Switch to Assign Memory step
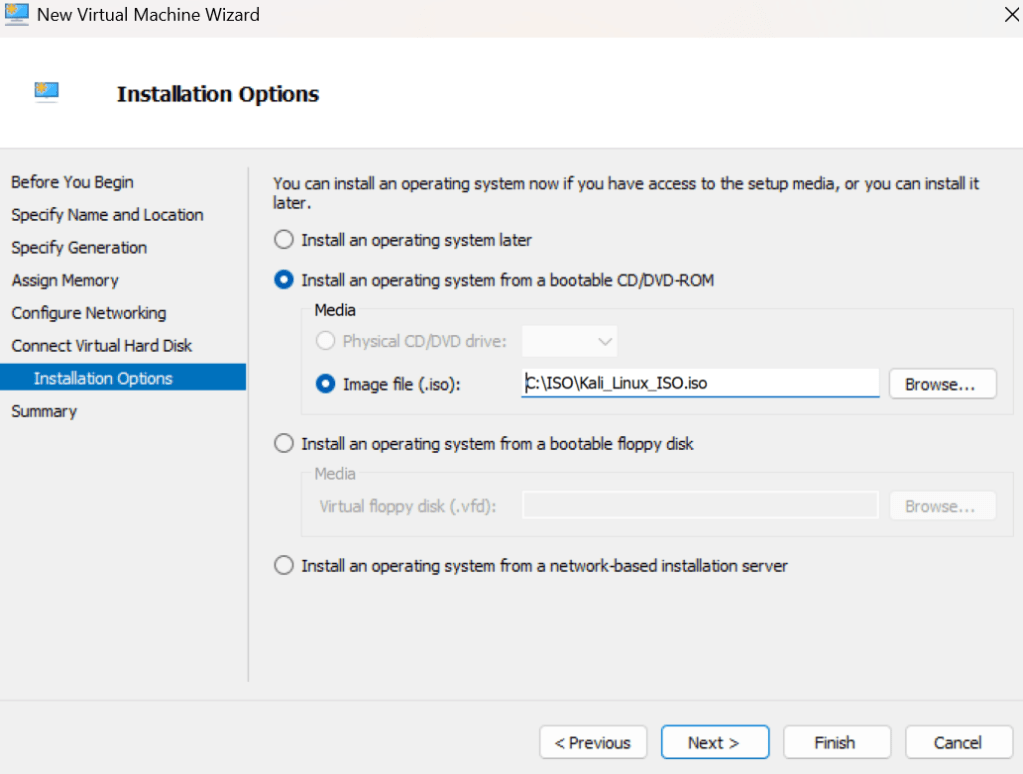Screen dimensions: 1023x774 coord(65,281)
